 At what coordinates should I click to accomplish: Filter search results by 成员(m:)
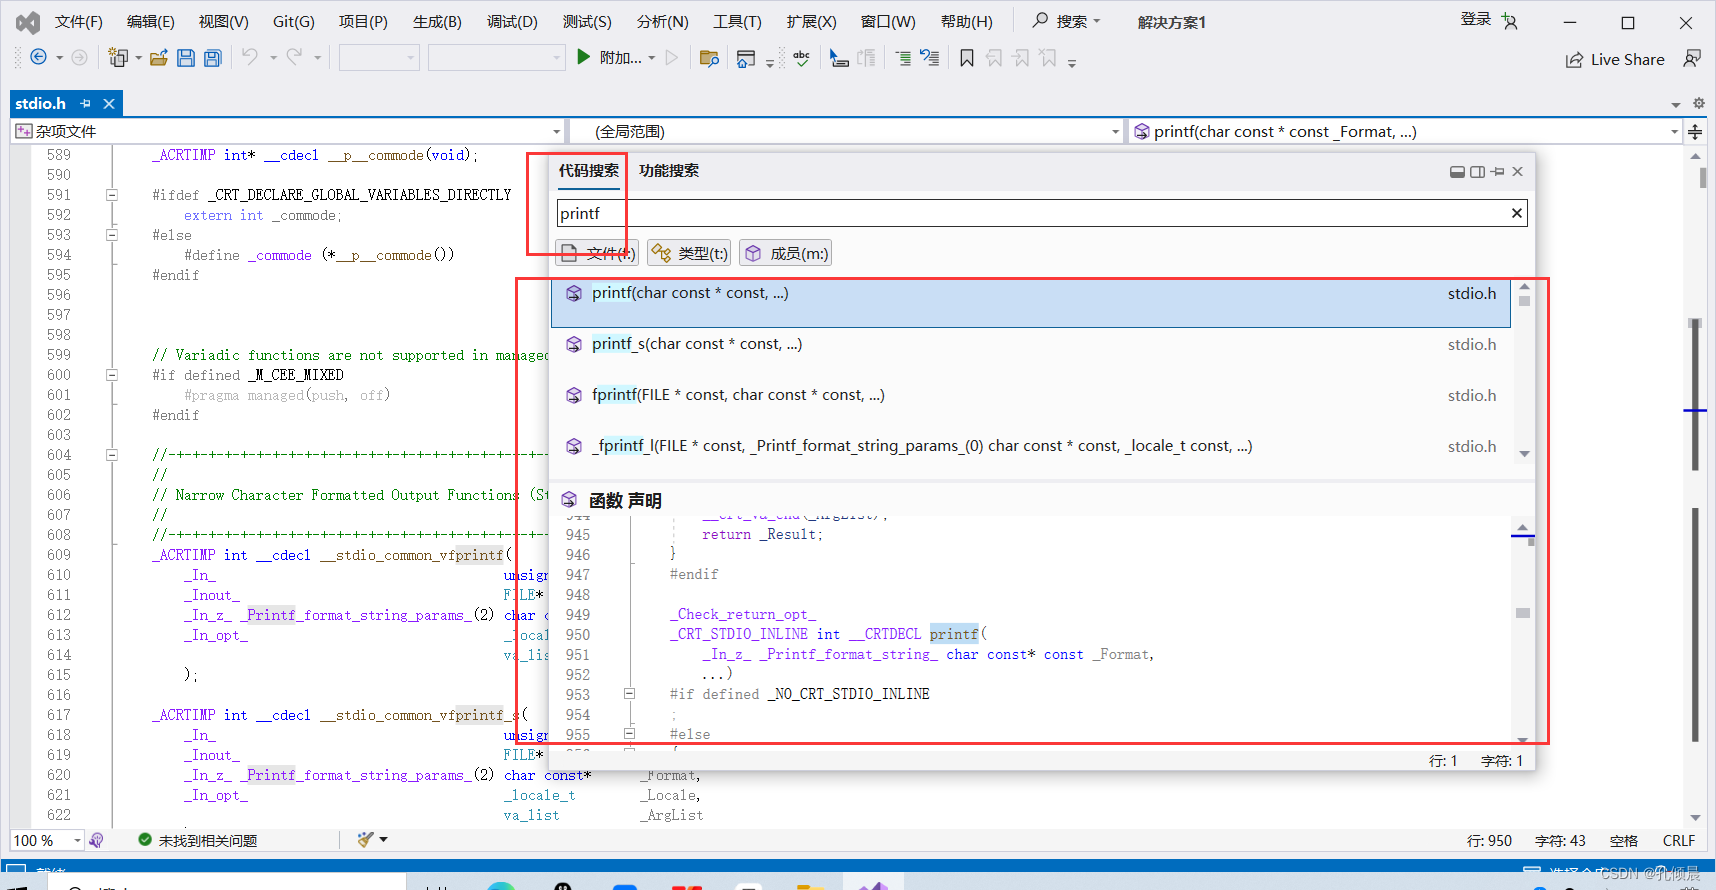point(785,253)
